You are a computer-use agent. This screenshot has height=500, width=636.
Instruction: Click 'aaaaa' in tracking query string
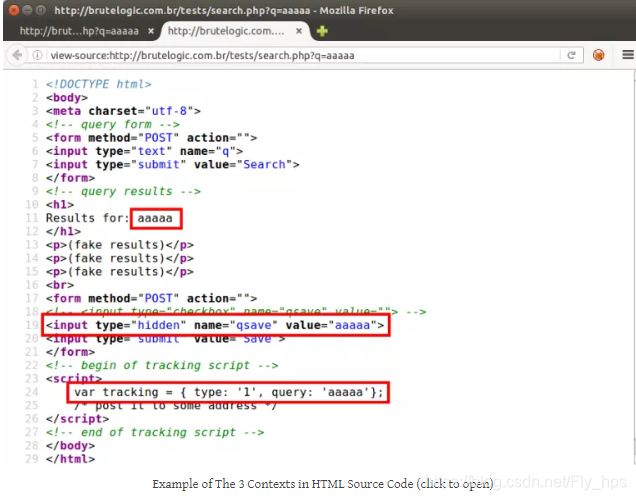coord(346,392)
